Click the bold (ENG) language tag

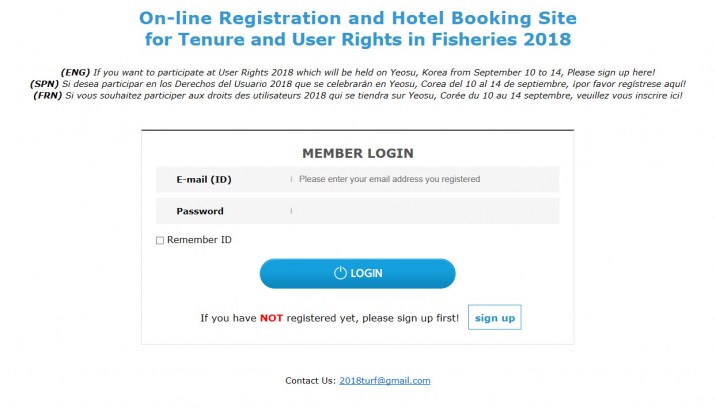[x=75, y=73]
